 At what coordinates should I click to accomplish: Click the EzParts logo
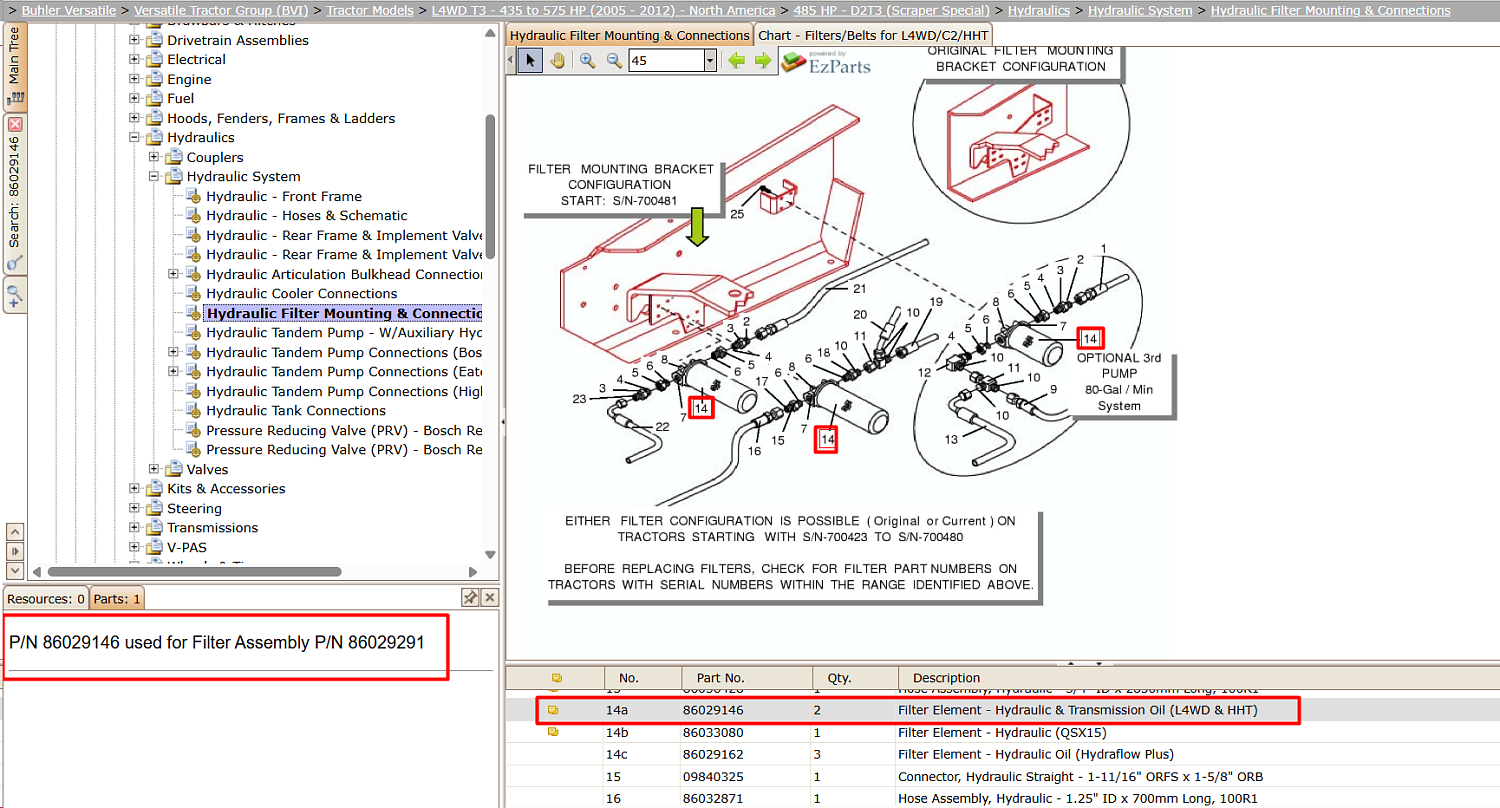pos(826,61)
